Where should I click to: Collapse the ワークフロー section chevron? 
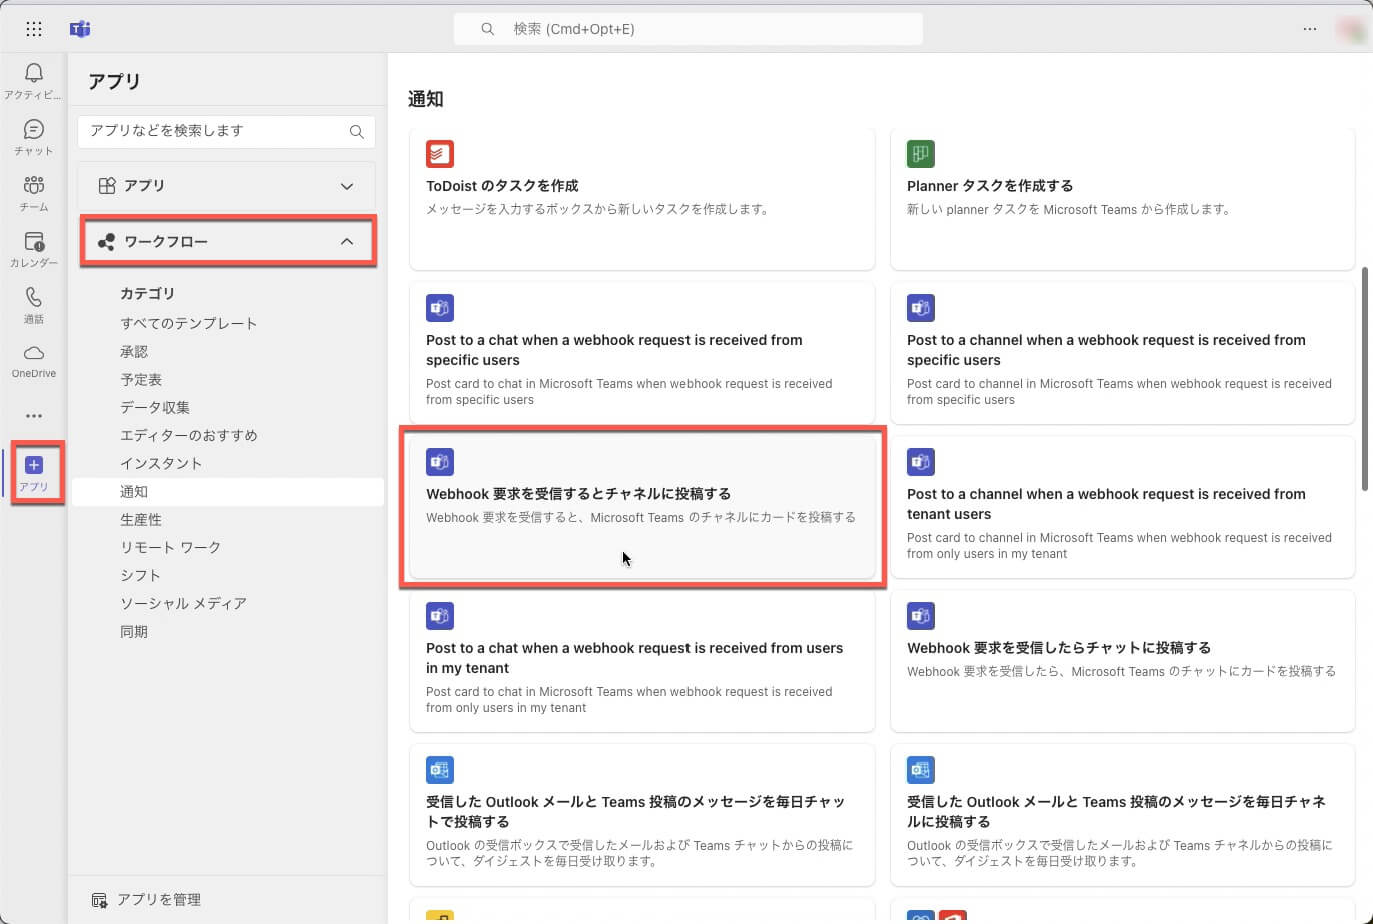(347, 242)
